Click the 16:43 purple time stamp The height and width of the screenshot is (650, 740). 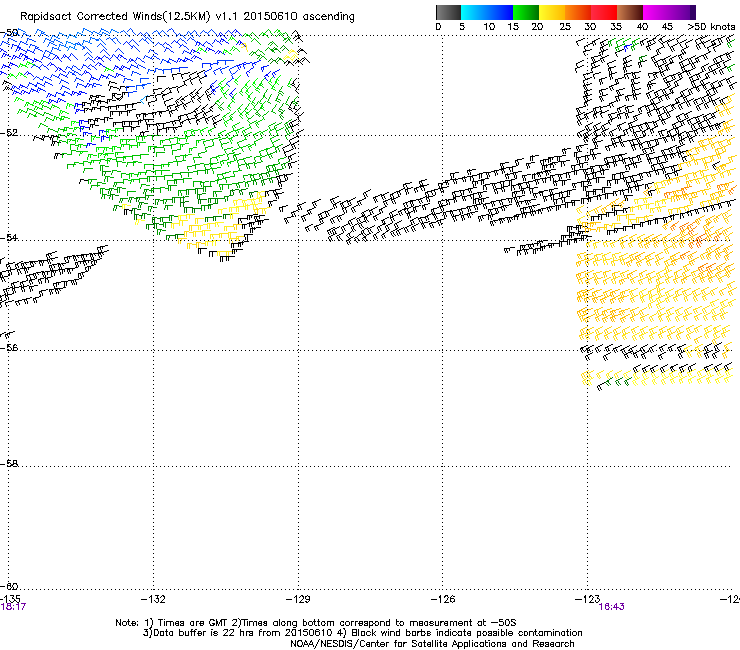(x=612, y=607)
